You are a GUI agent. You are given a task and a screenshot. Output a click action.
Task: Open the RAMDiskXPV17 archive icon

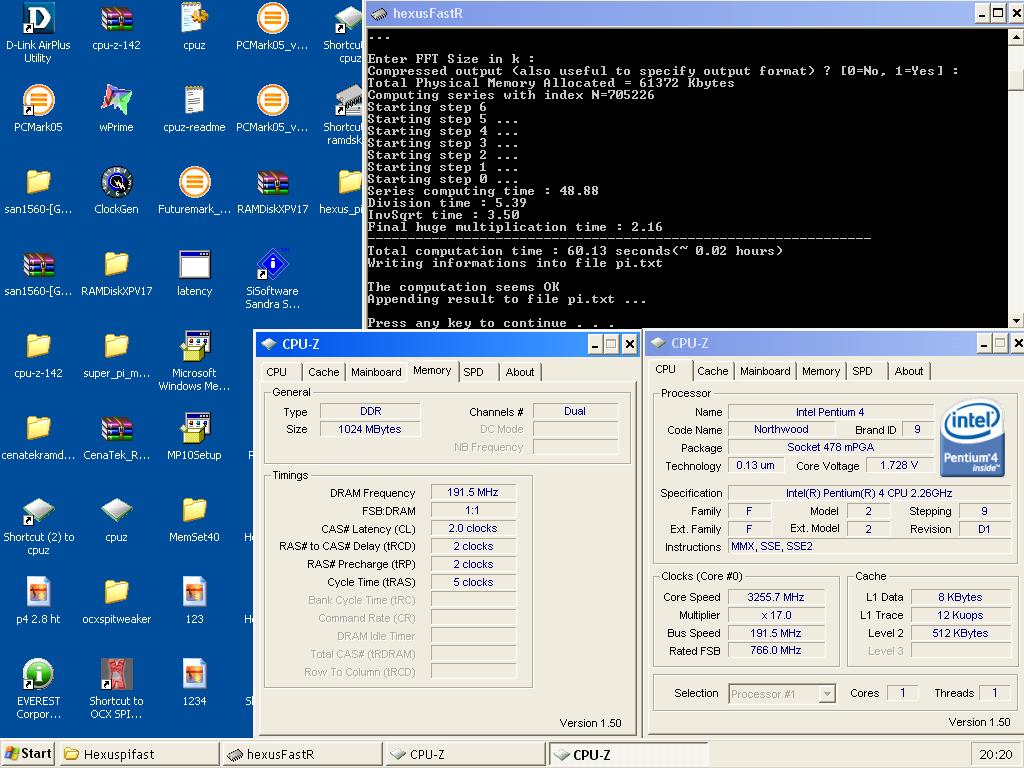[x=272, y=182]
